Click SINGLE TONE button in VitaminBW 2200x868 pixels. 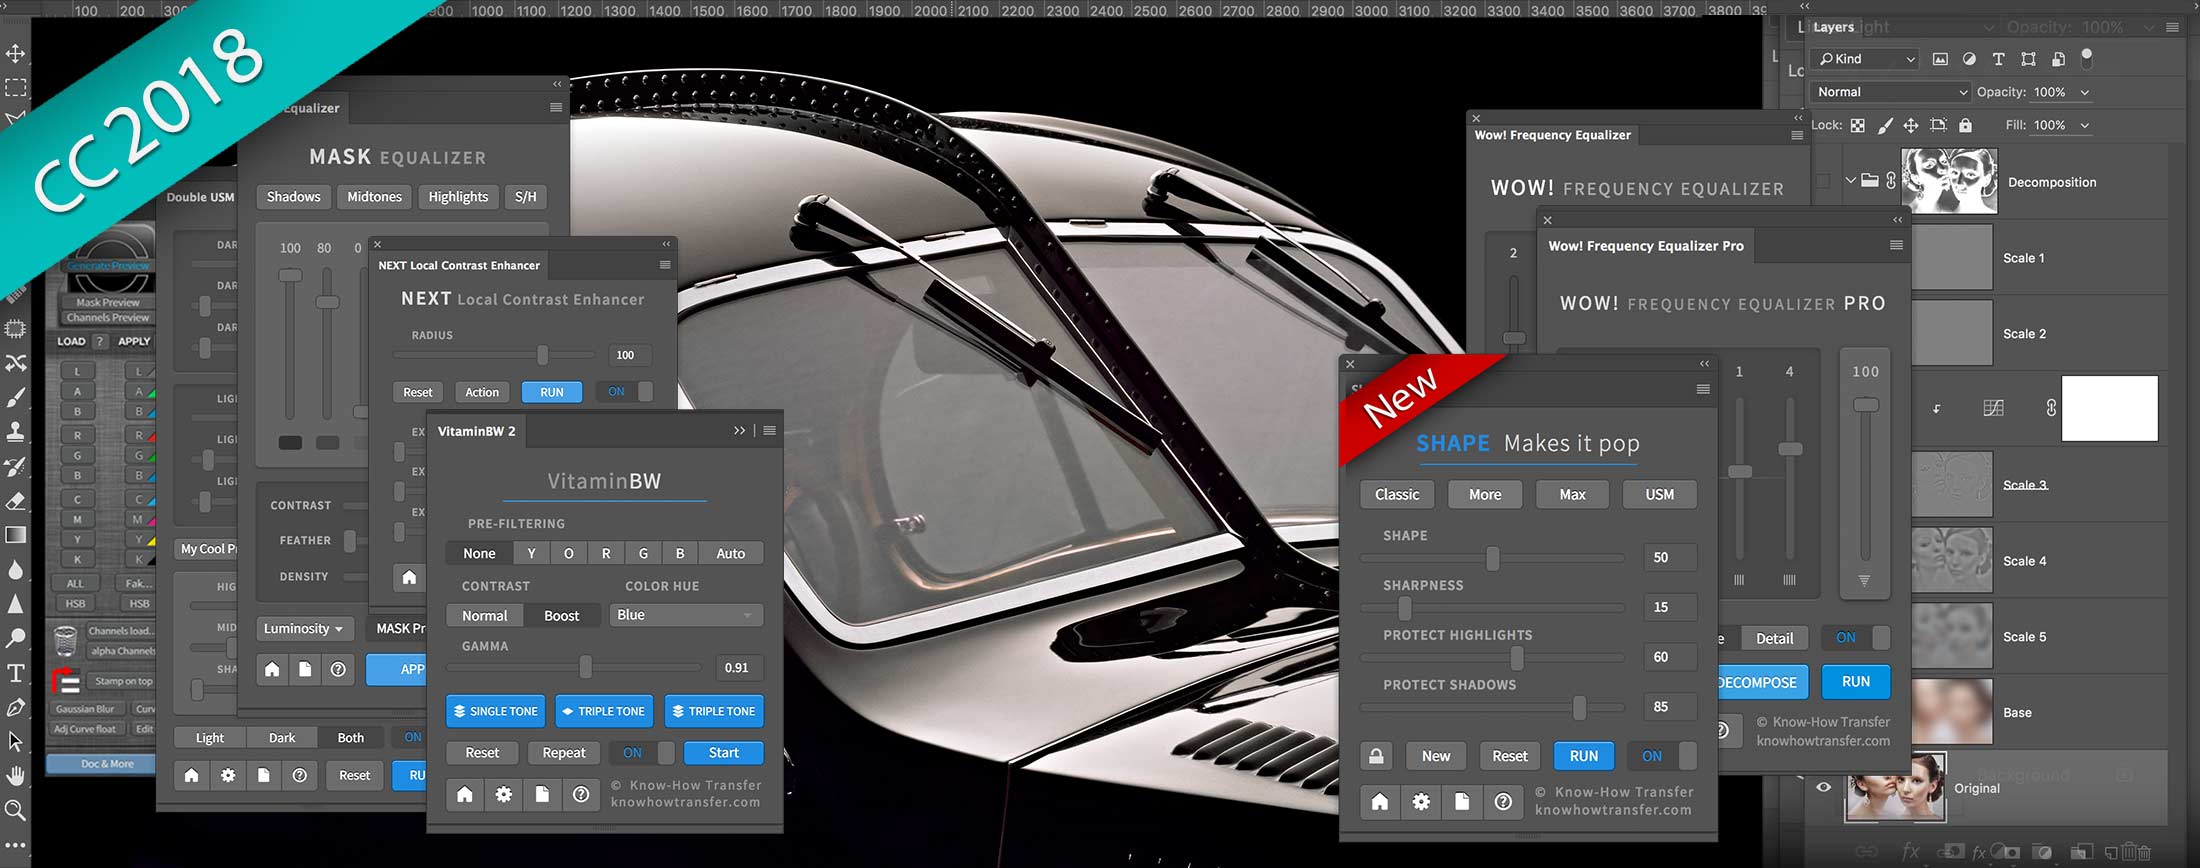coord(496,711)
